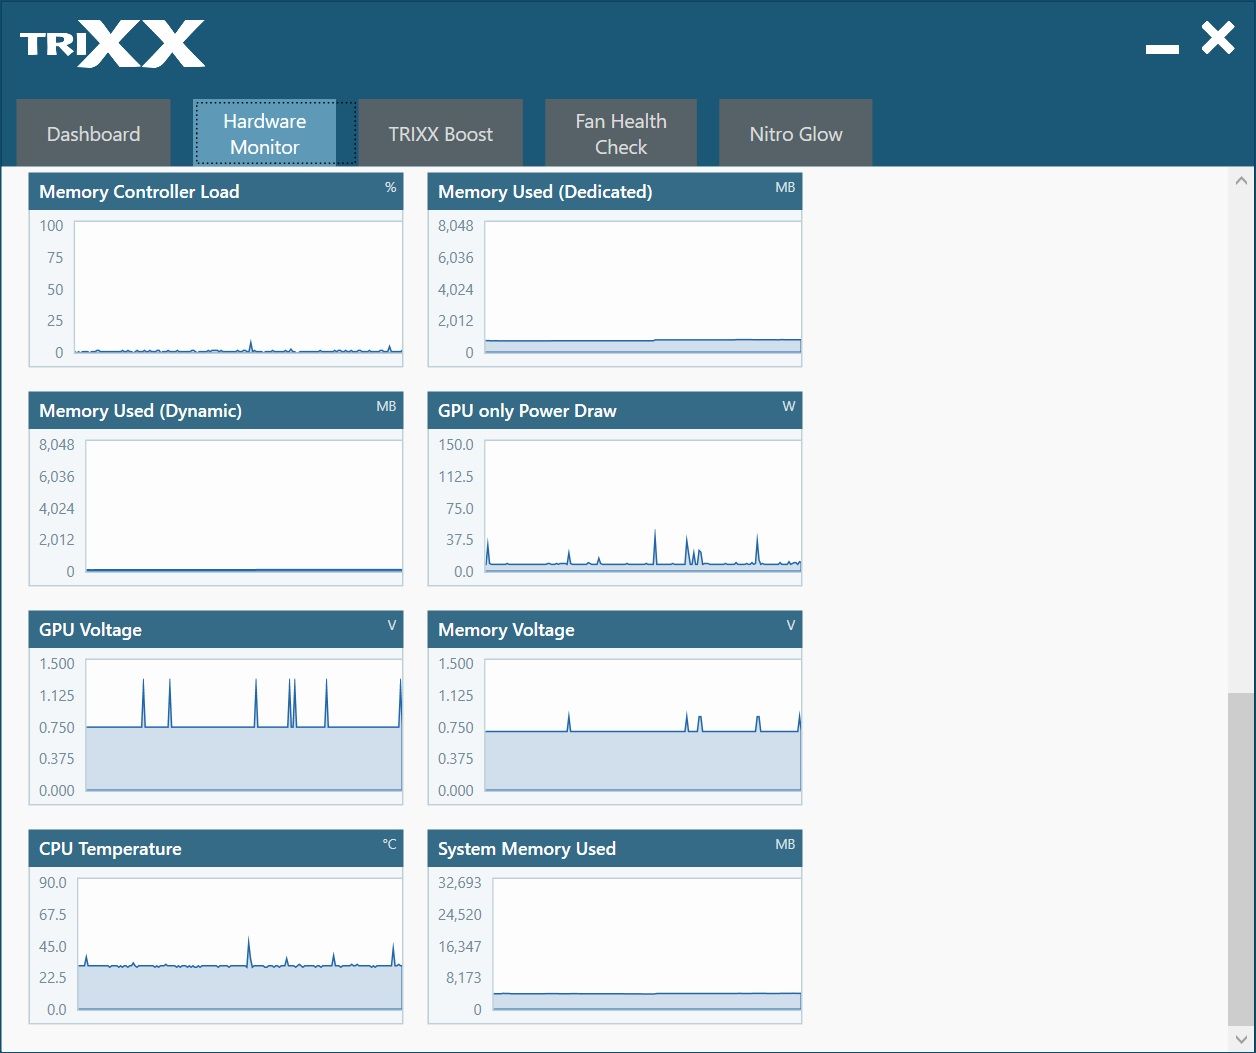Click the Memory Controller Load graph
Viewport: 1256px width, 1053px height.
click(x=239, y=287)
